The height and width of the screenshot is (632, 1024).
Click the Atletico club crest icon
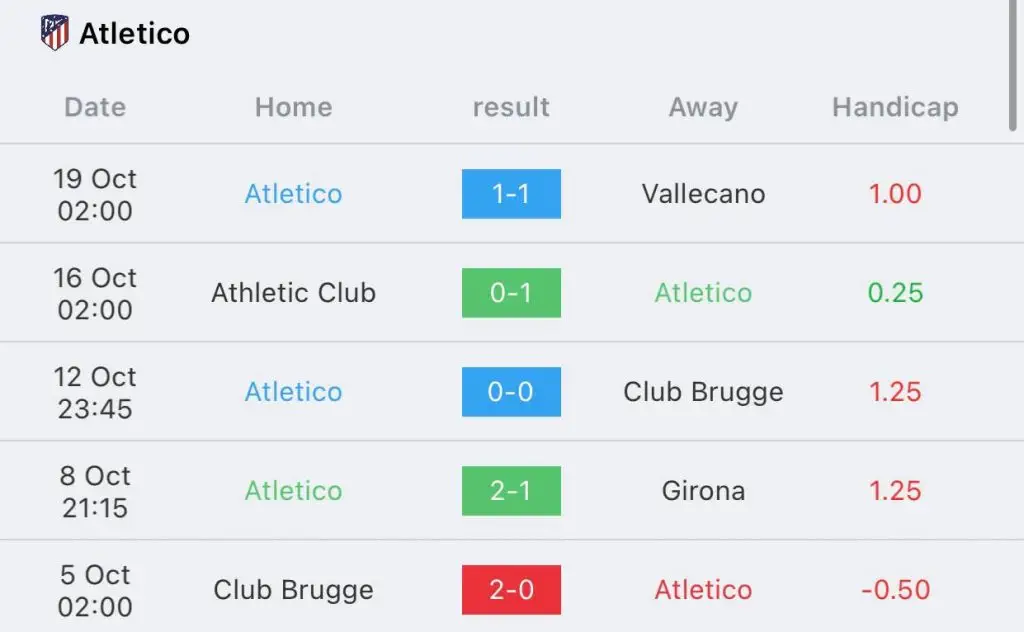point(55,33)
